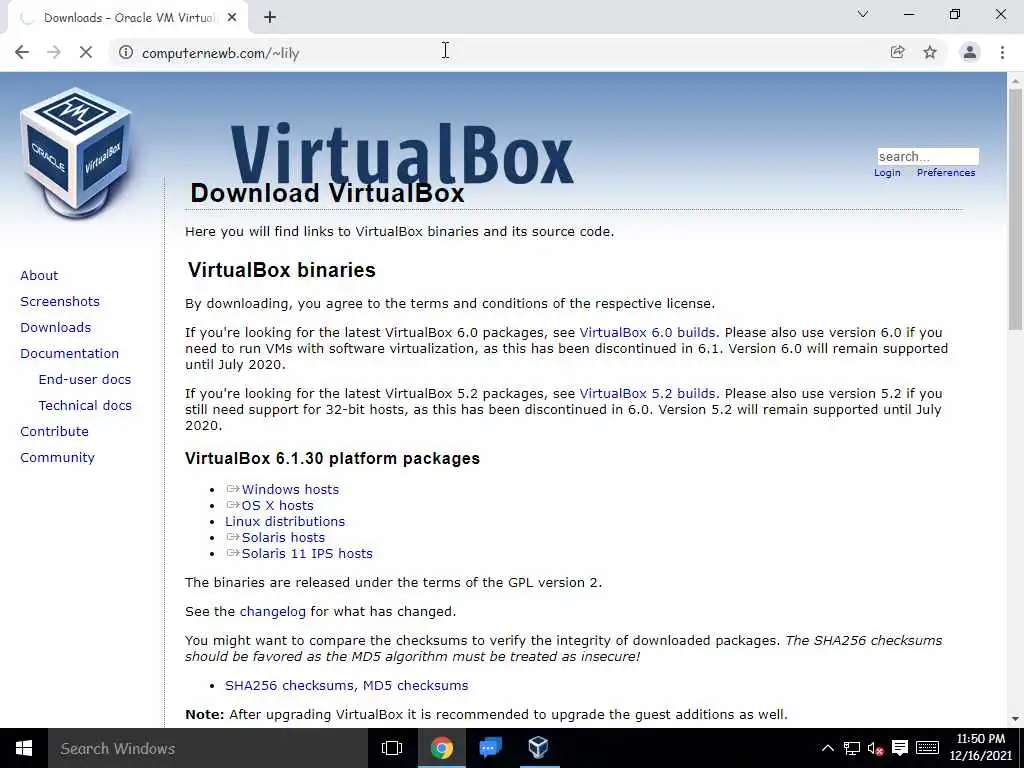
Task: Close the Downloads tab
Action: tap(232, 18)
